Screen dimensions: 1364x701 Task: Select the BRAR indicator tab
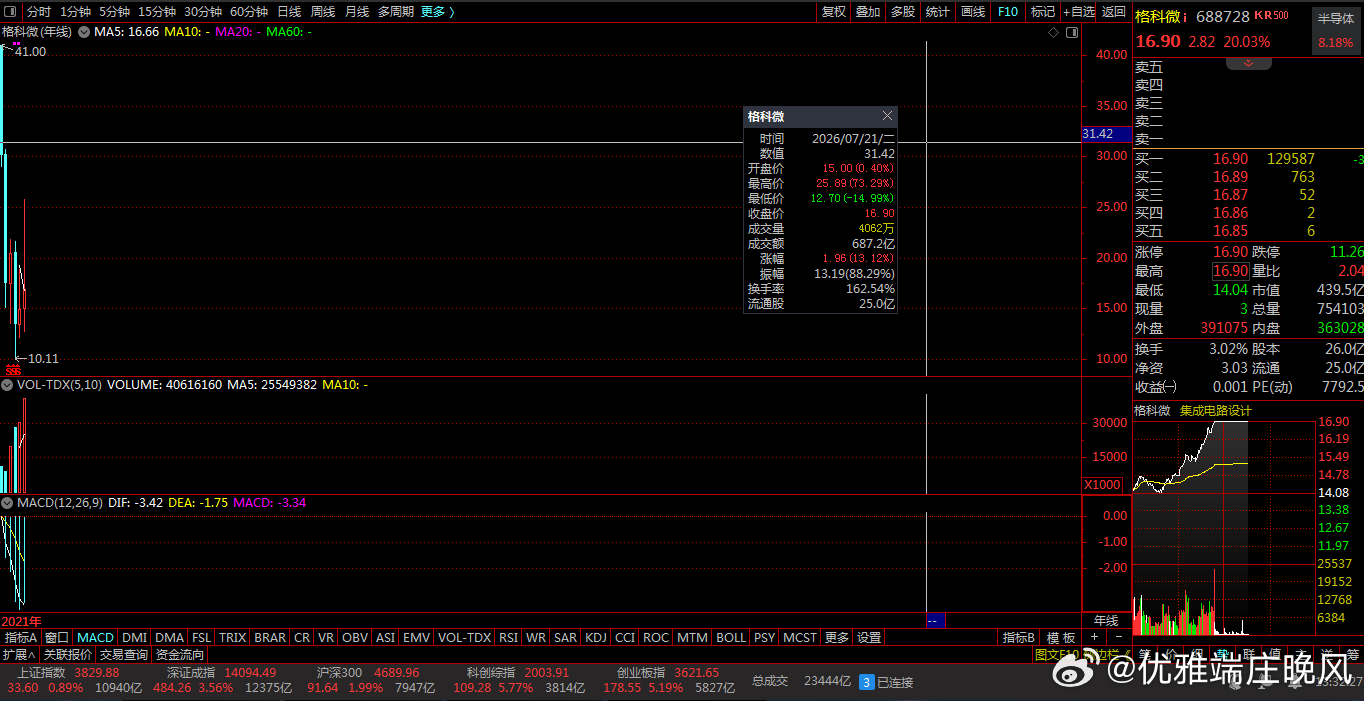(x=270, y=637)
